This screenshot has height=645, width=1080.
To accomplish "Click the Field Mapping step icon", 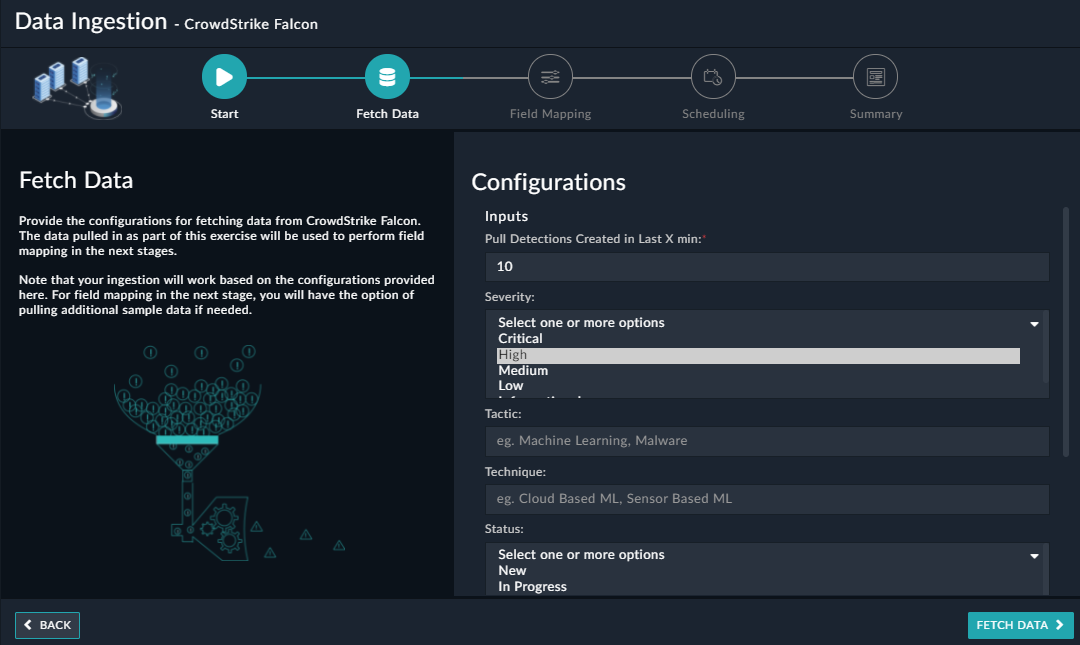I will pyautogui.click(x=550, y=77).
